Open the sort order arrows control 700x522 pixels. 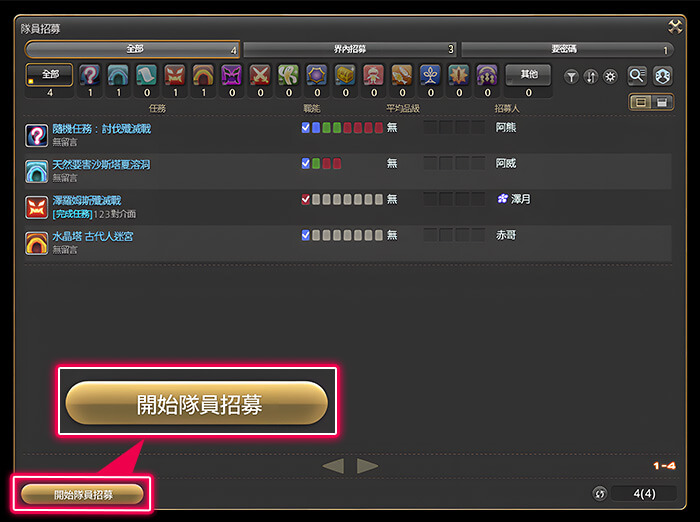pos(590,76)
